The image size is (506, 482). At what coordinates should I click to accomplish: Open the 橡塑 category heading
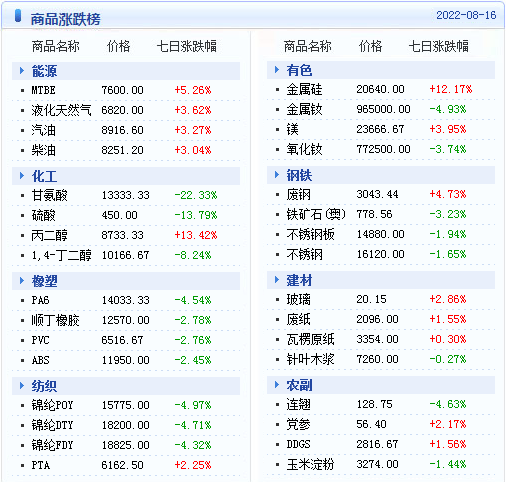[x=44, y=281]
